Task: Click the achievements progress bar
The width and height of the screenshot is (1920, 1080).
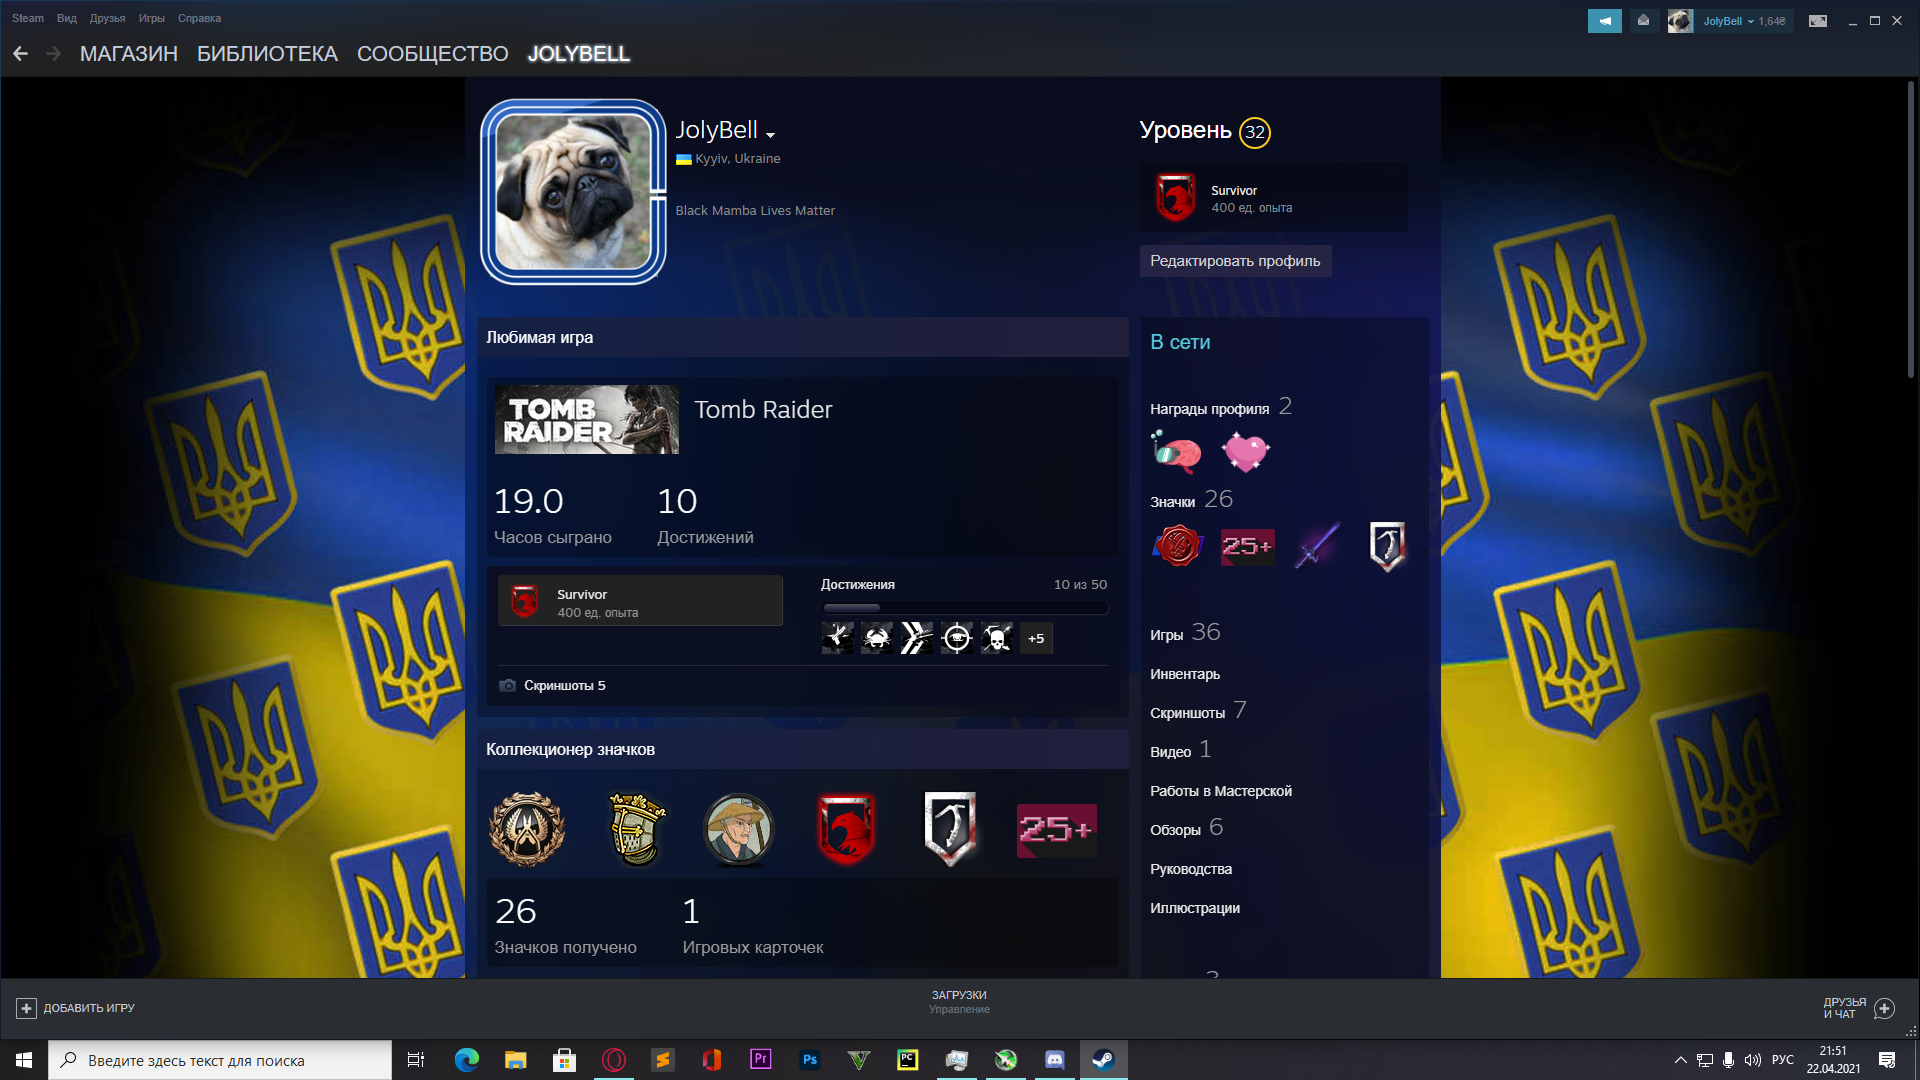Action: tap(965, 607)
